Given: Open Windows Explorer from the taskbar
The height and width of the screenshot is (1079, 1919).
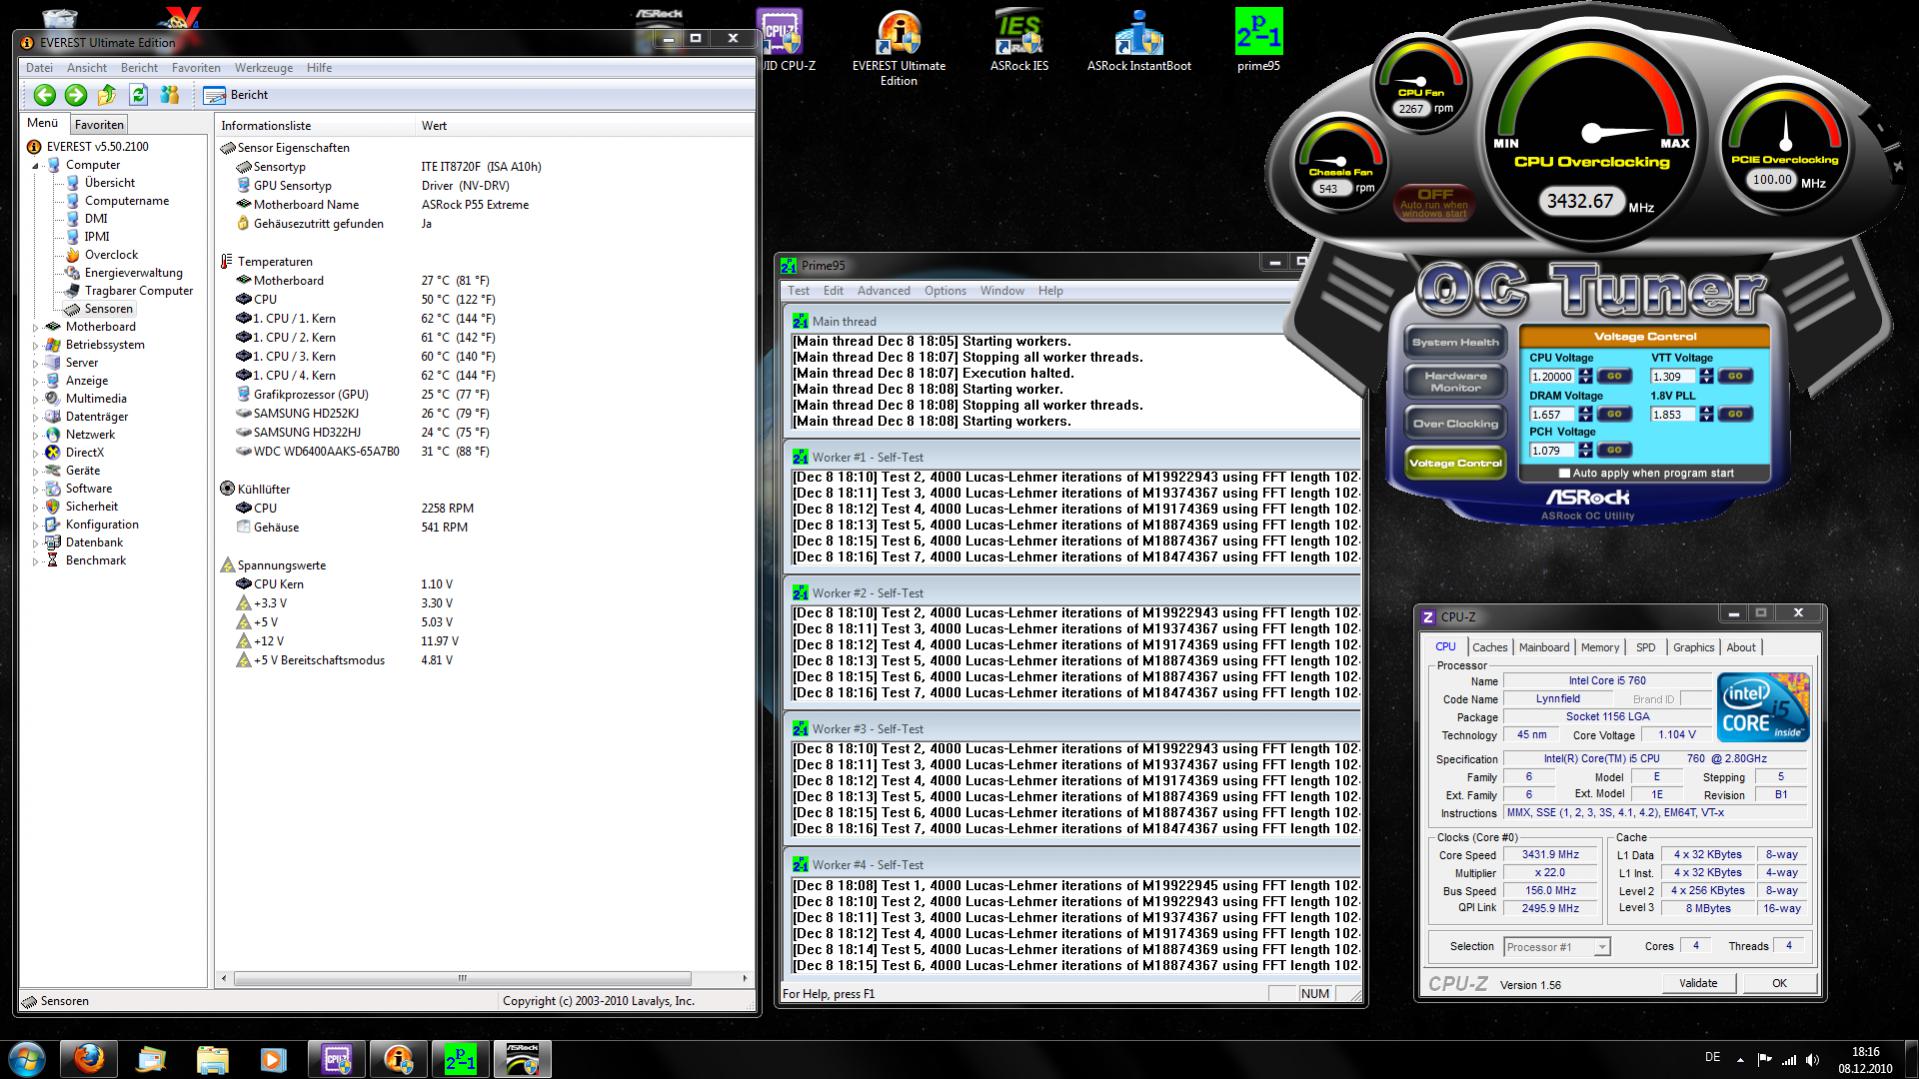Looking at the screenshot, I should 213,1058.
